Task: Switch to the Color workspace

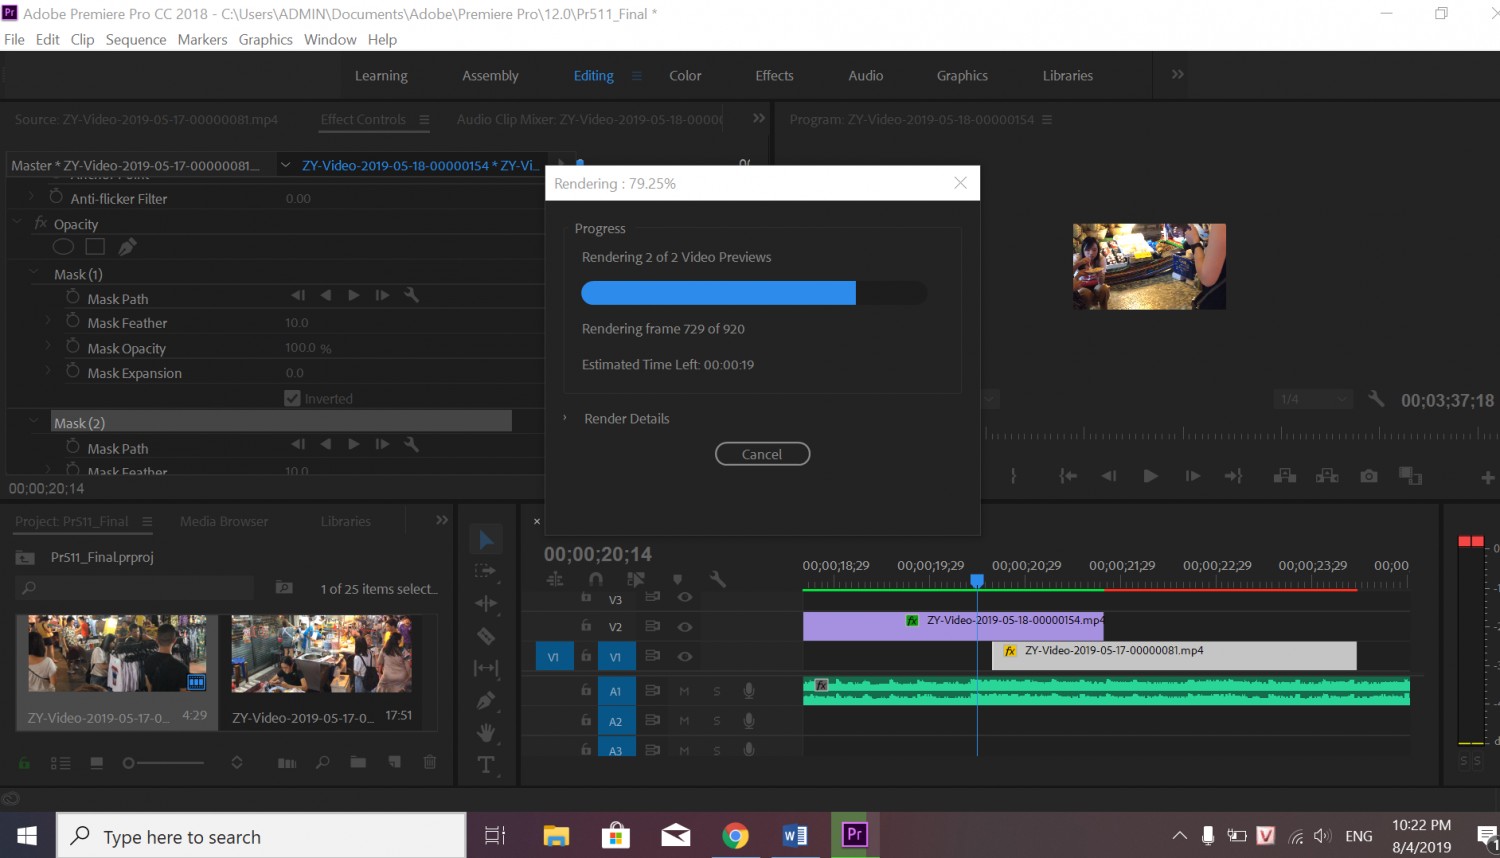Action: 685,76
